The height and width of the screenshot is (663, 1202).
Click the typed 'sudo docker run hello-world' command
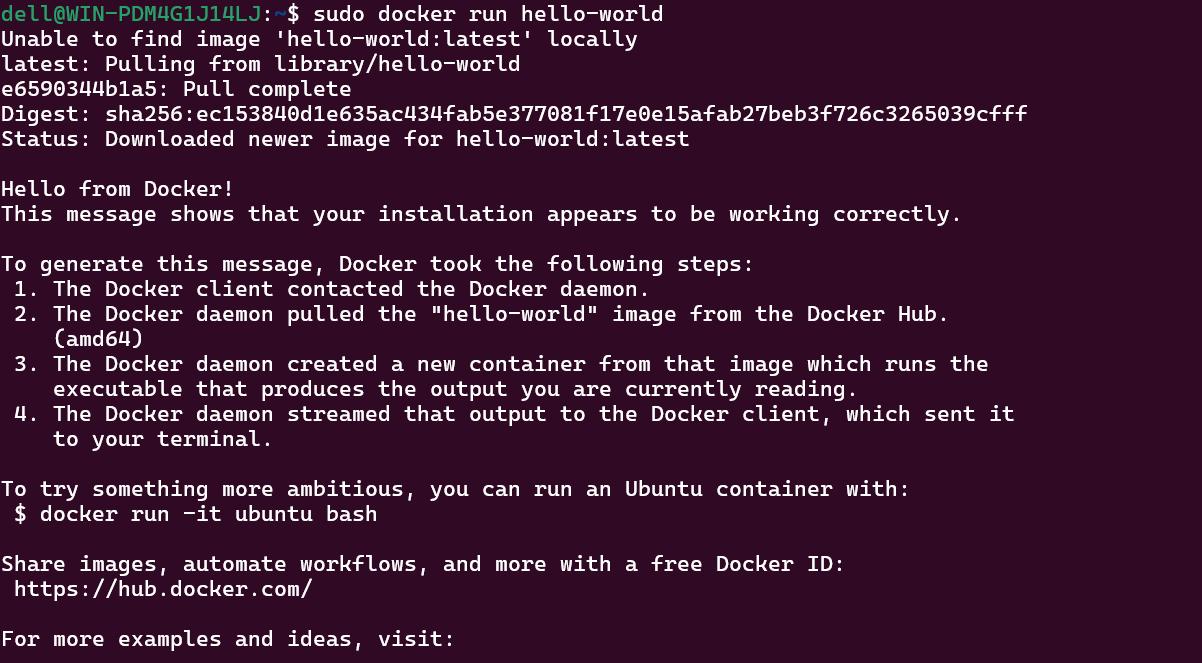click(x=488, y=14)
